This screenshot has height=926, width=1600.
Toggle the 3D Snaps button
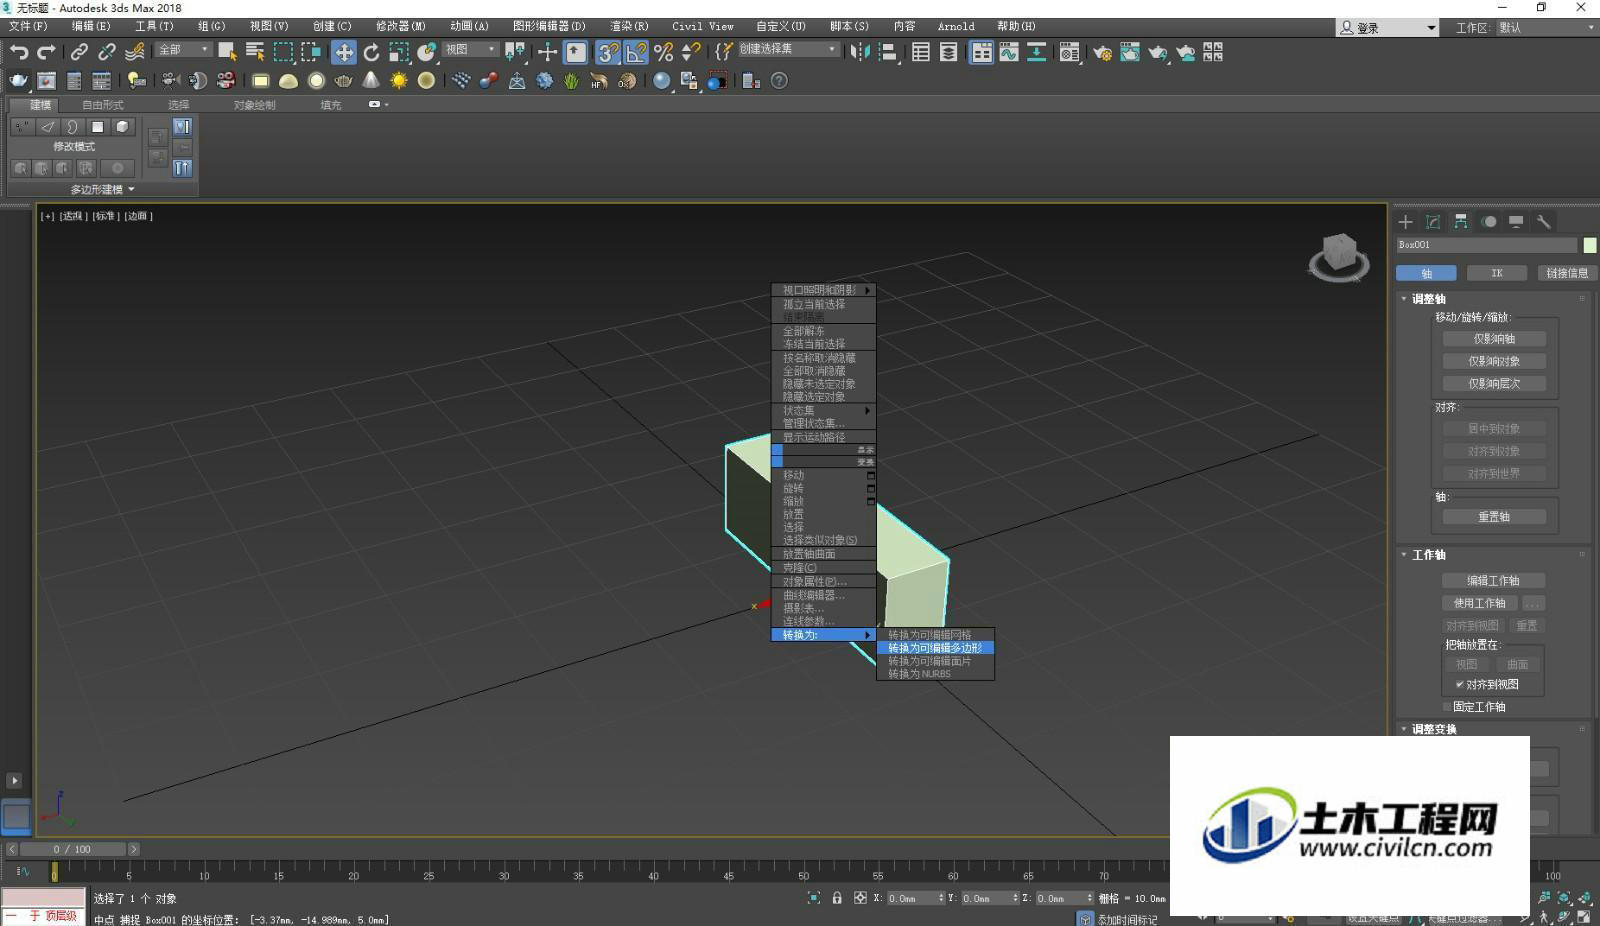point(607,52)
